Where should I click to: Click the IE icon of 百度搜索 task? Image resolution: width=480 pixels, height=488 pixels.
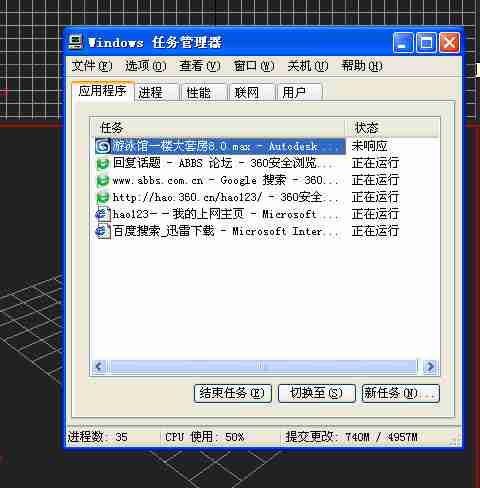click(103, 231)
